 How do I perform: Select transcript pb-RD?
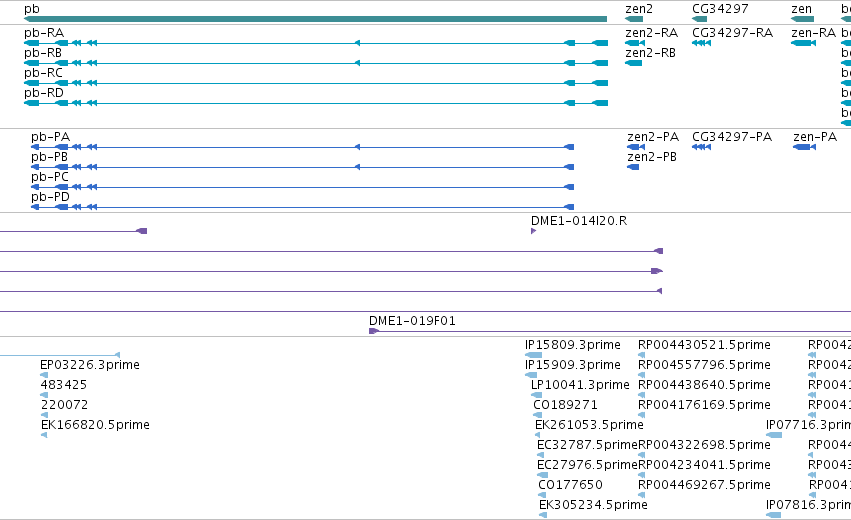point(316,103)
